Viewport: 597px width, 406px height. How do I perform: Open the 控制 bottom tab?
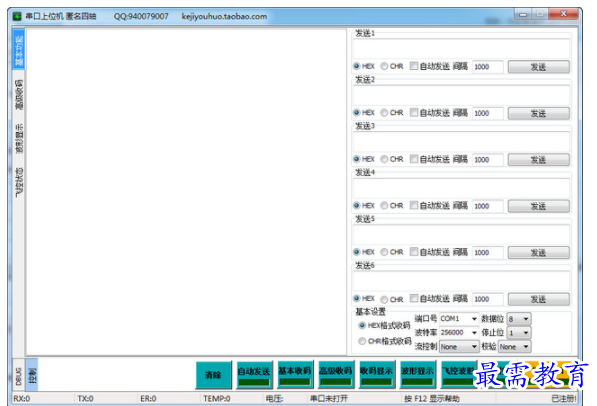(32, 376)
